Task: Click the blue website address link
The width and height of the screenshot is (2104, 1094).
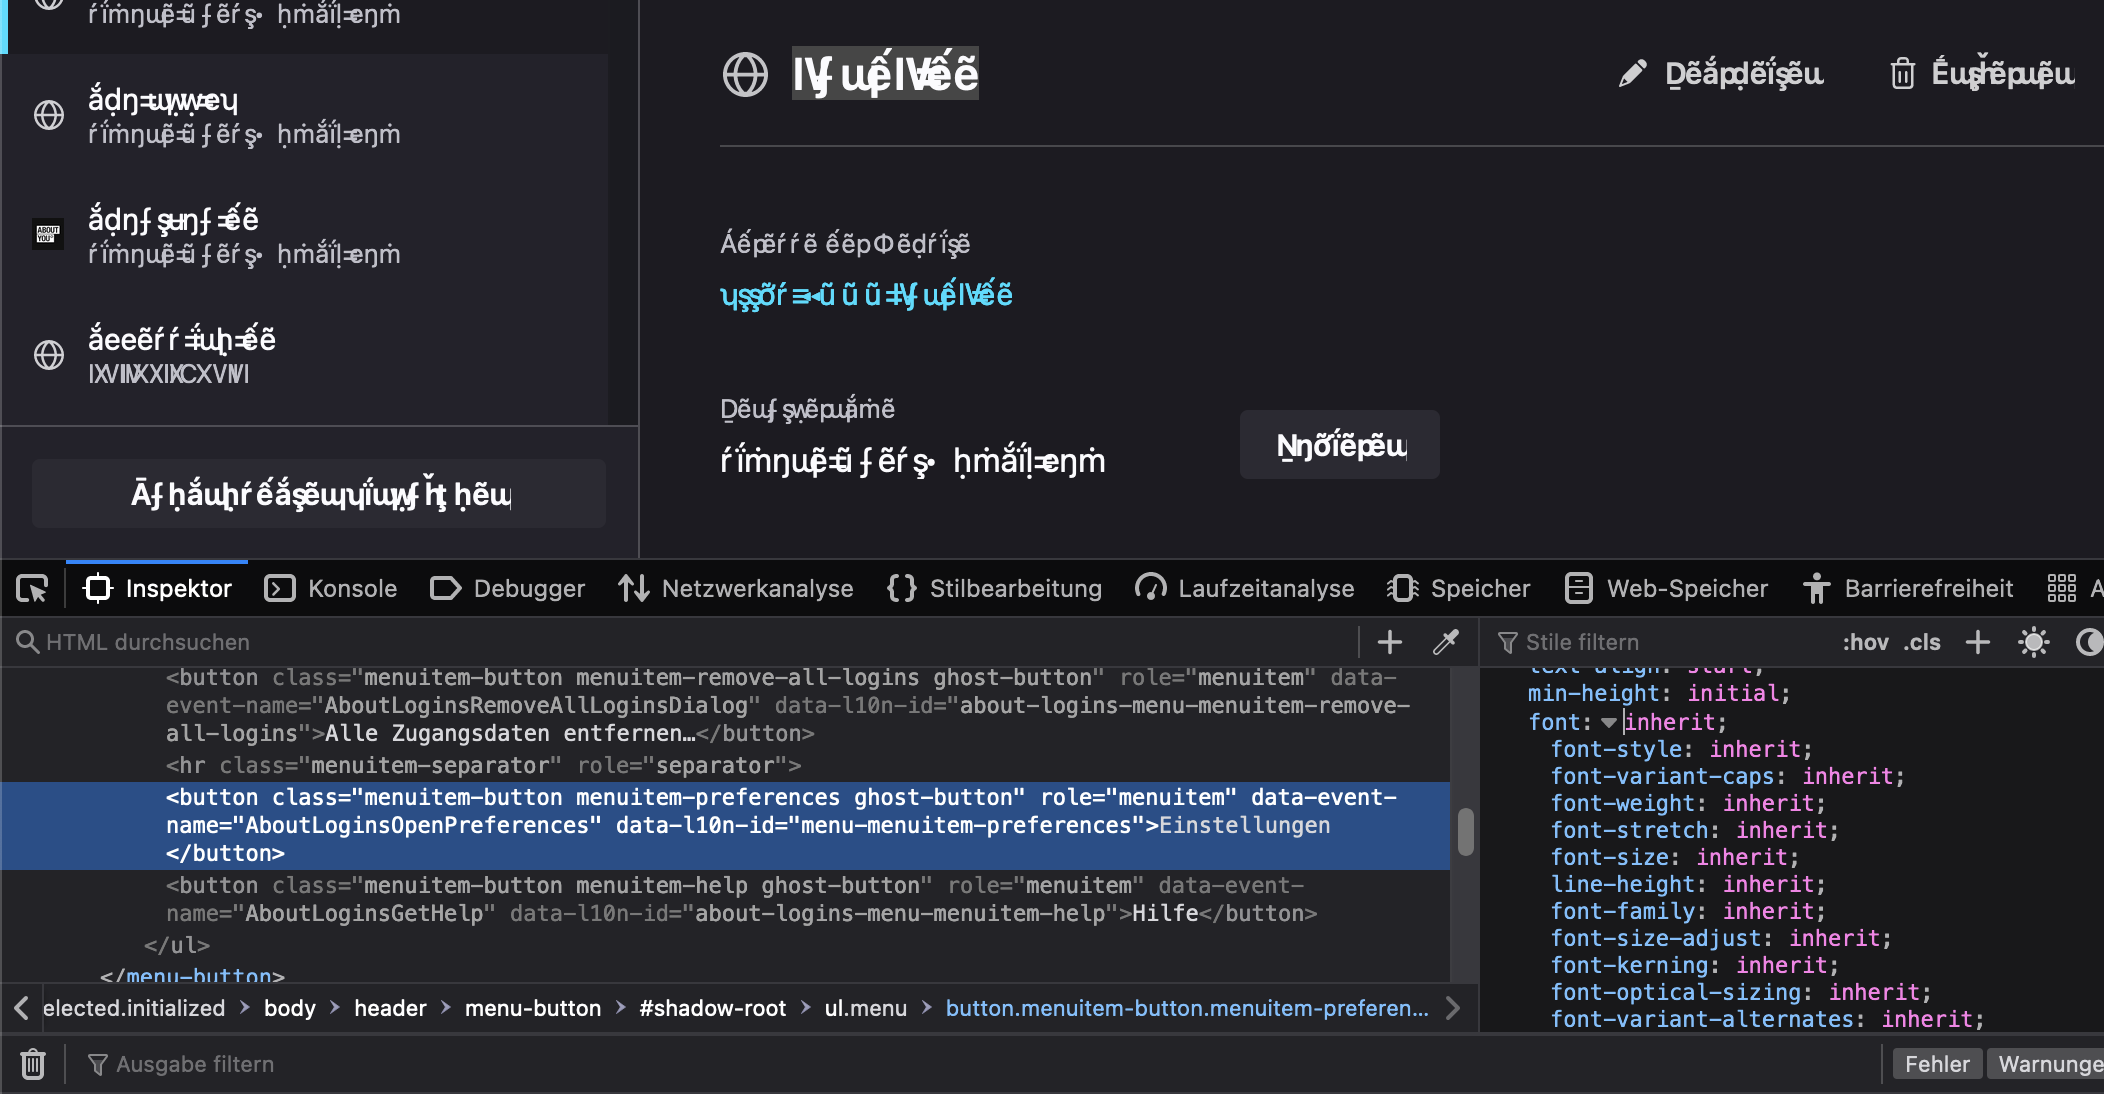Action: 866,295
